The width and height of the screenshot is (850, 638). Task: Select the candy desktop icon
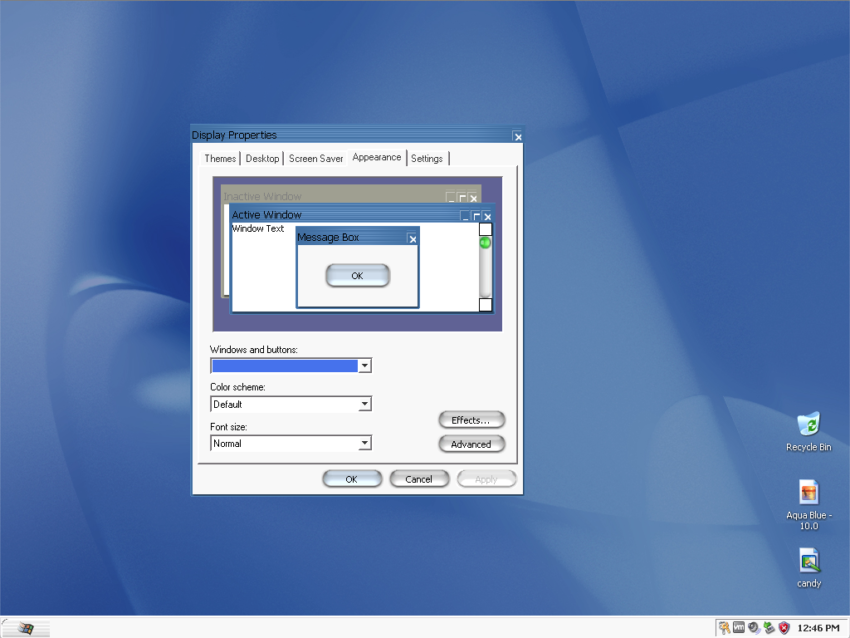(x=809, y=568)
